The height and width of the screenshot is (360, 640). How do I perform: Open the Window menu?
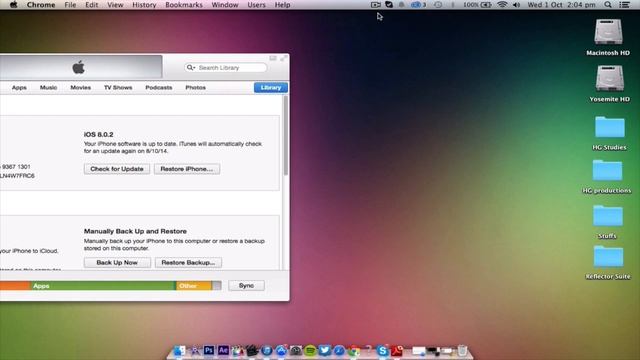pyautogui.click(x=225, y=5)
